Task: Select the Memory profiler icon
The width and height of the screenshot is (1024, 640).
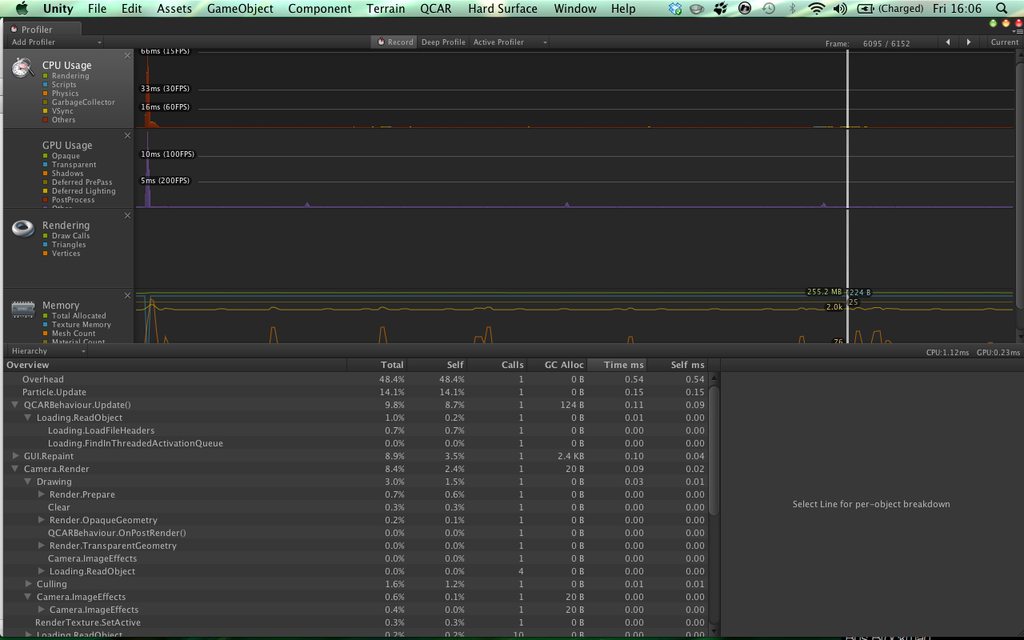Action: coord(22,310)
